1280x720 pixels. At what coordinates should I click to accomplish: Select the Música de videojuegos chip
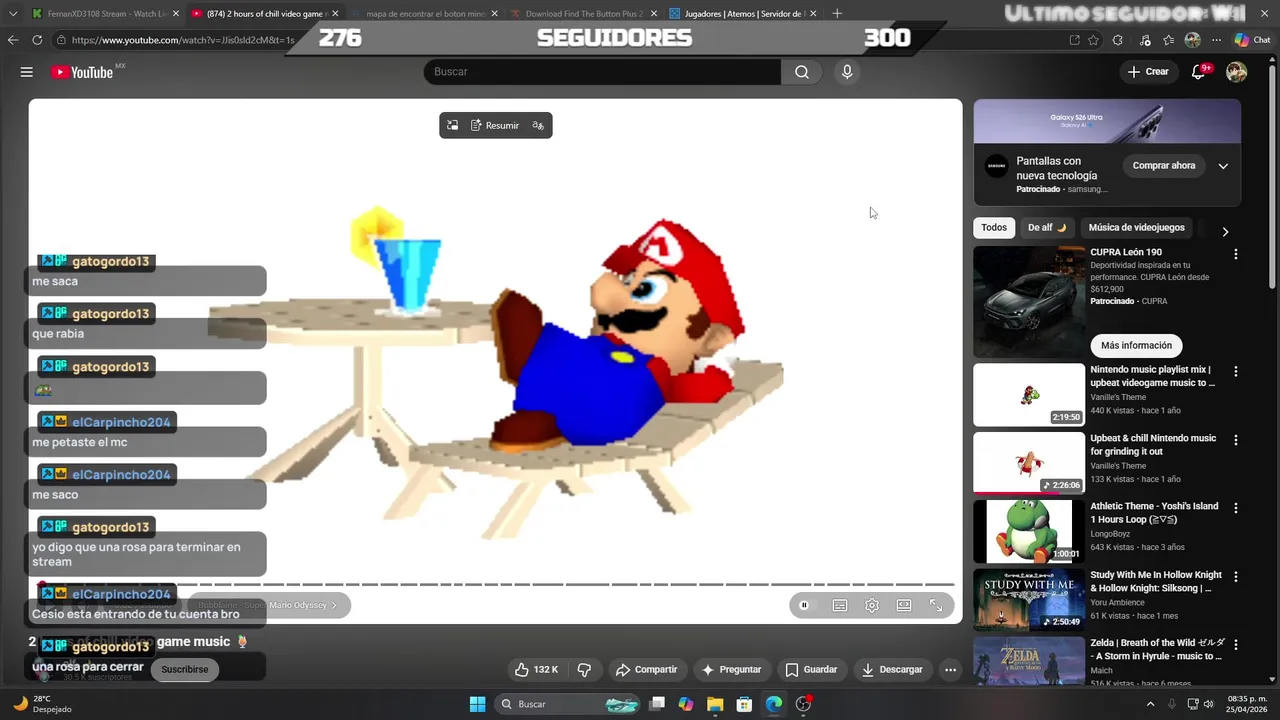pos(1136,227)
